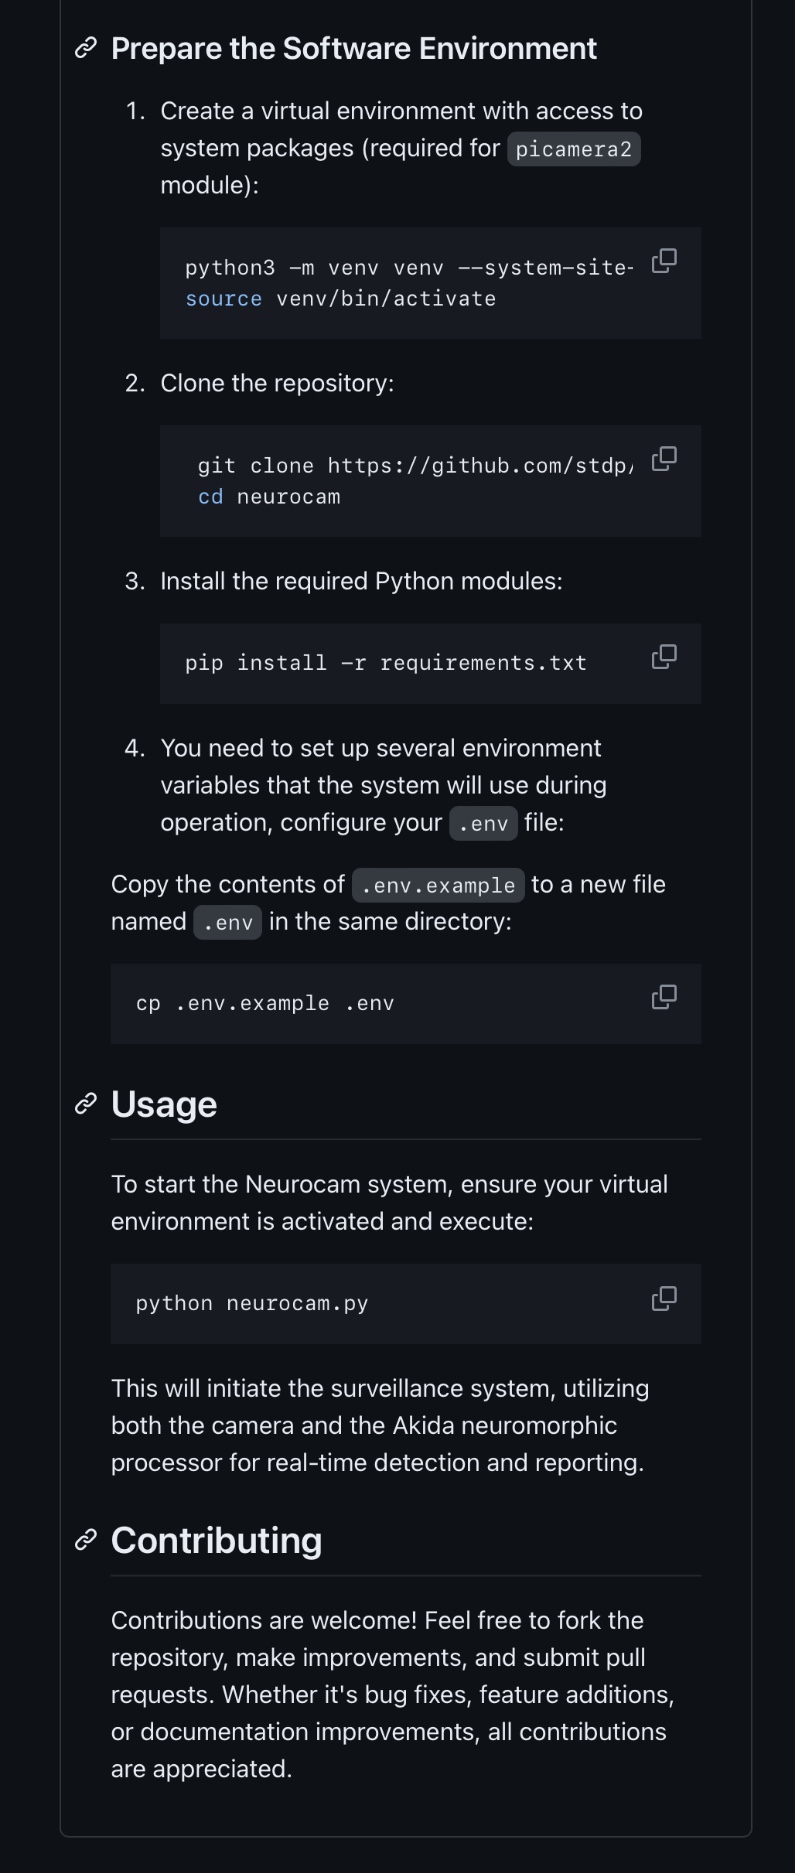
Task: Copy the cp .env.example command
Action: (664, 997)
